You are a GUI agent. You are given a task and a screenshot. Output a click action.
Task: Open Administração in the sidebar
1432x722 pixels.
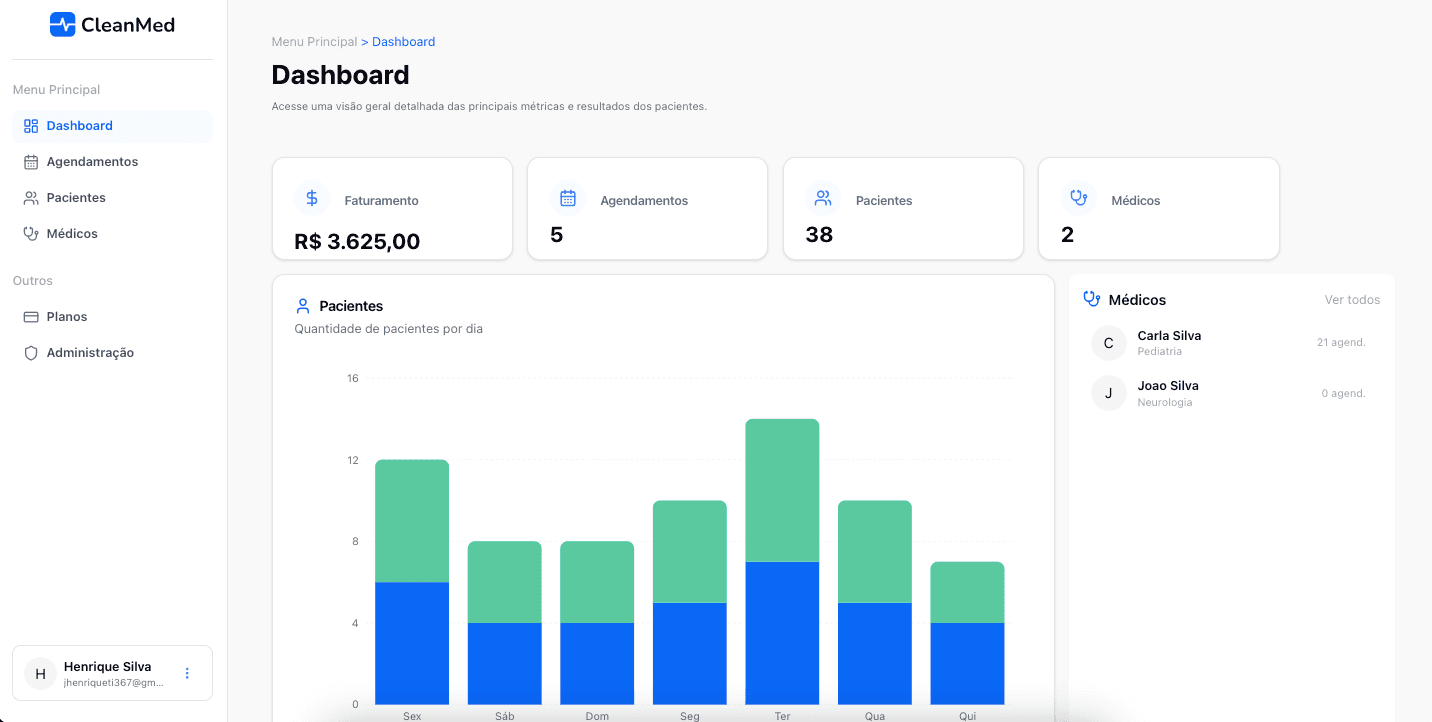tap(90, 353)
